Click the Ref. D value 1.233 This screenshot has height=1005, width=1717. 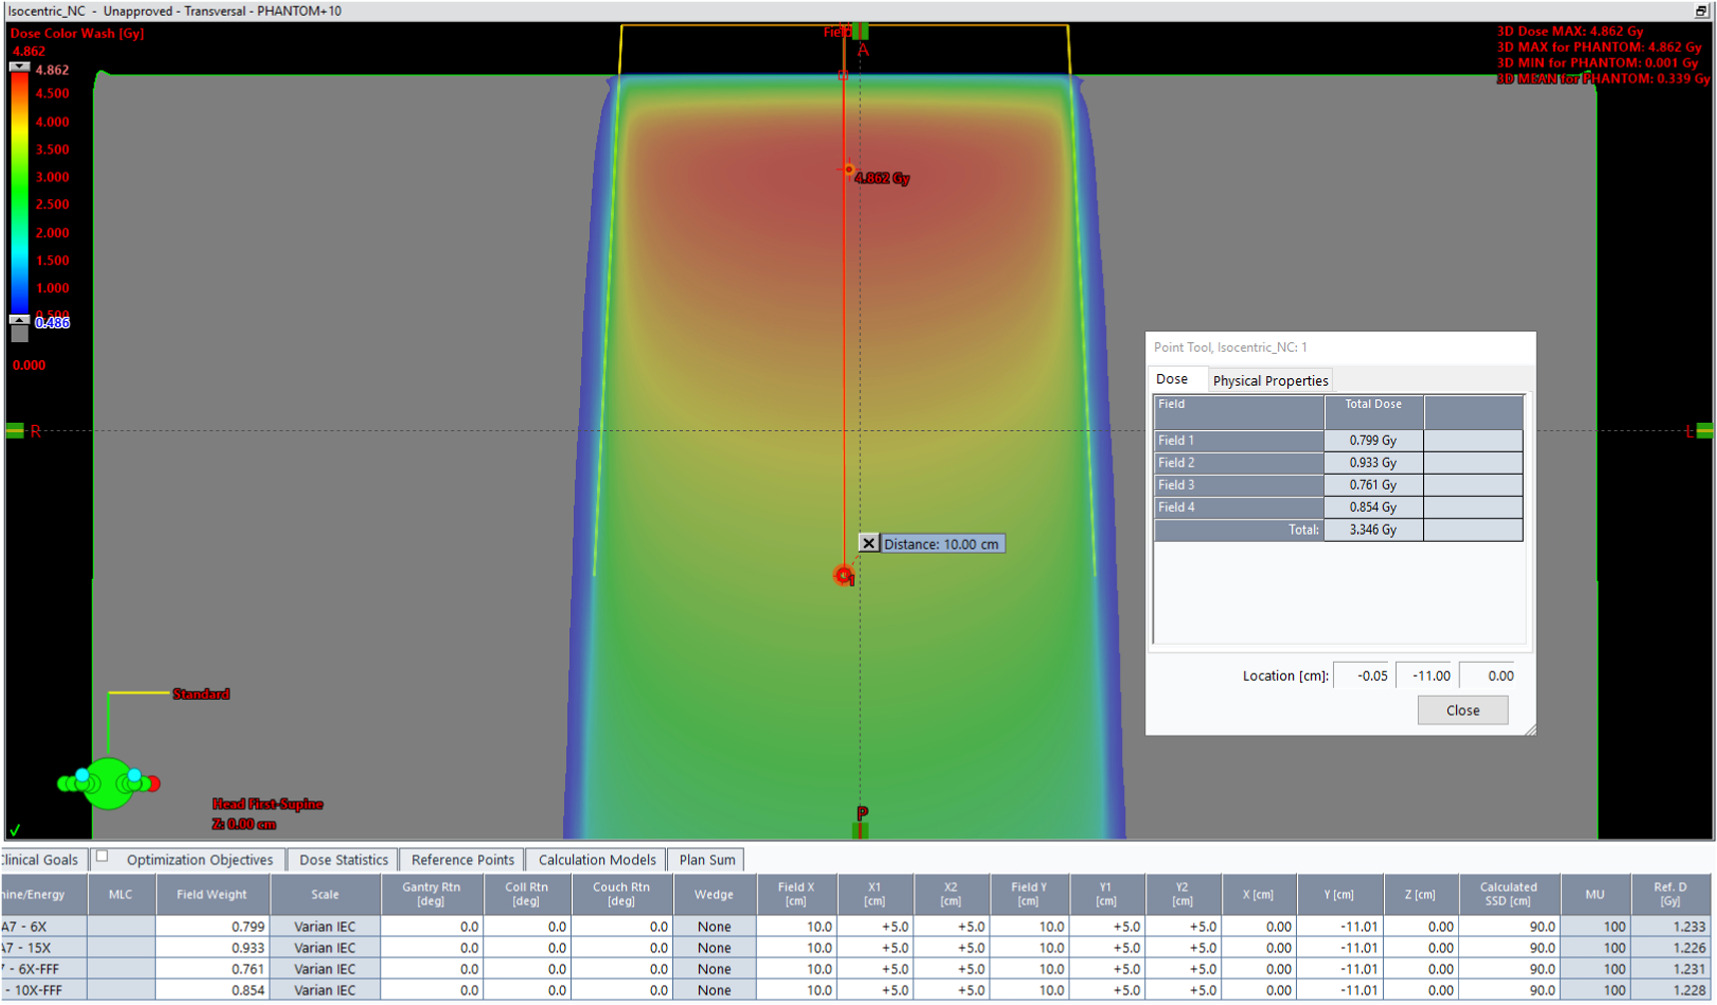pyautogui.click(x=1670, y=927)
